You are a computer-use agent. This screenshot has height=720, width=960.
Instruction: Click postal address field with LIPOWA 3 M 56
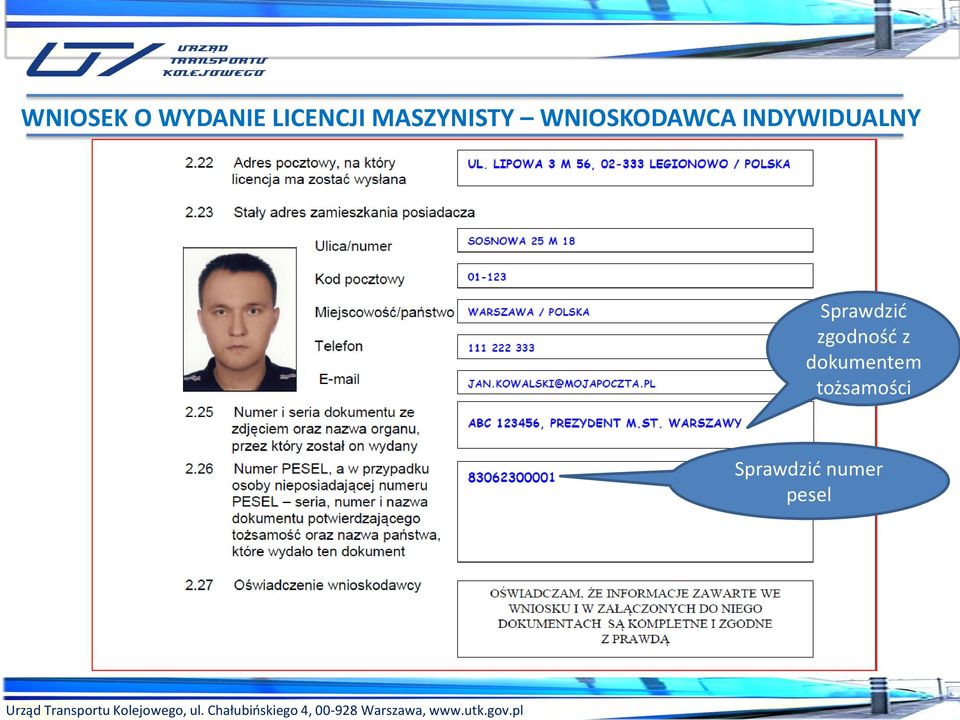click(635, 168)
